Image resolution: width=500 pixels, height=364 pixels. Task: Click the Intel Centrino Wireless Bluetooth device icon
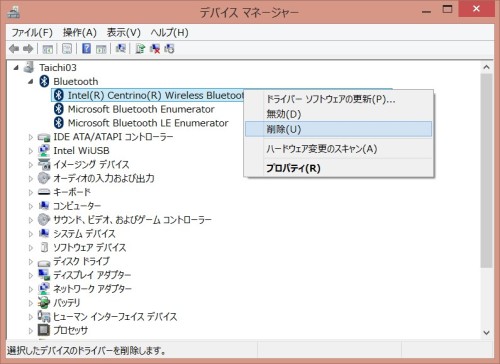[x=59, y=95]
